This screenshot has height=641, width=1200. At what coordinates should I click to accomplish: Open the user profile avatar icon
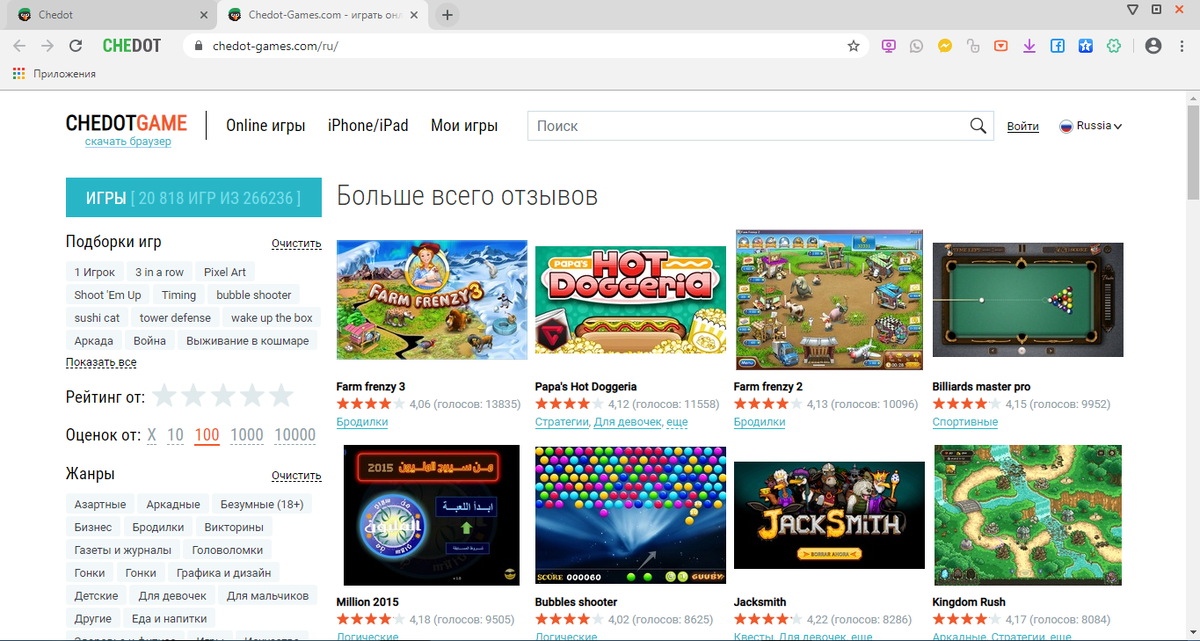coord(1153,46)
